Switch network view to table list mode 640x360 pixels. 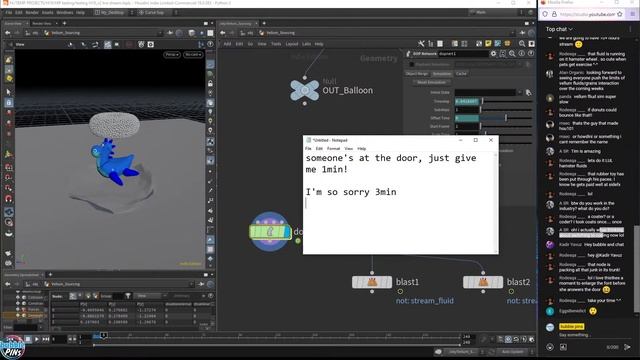tap(440, 44)
